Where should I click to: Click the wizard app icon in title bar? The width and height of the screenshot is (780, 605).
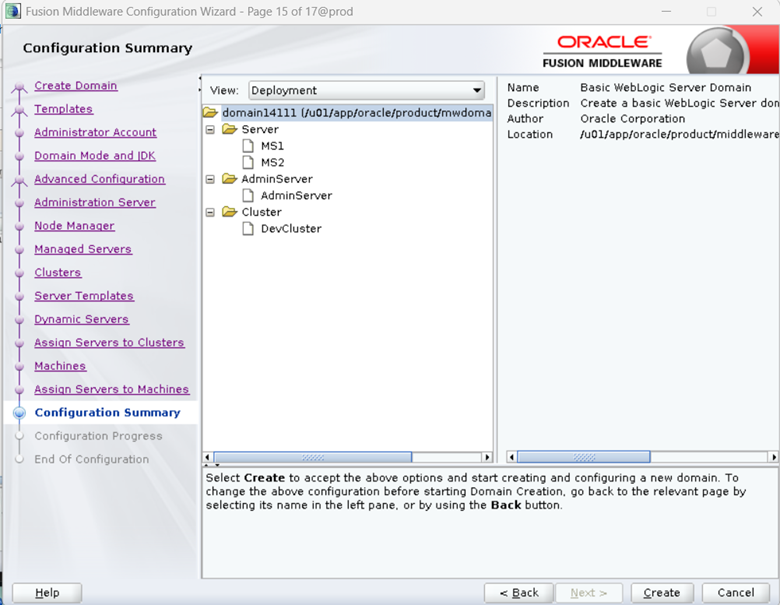point(13,11)
